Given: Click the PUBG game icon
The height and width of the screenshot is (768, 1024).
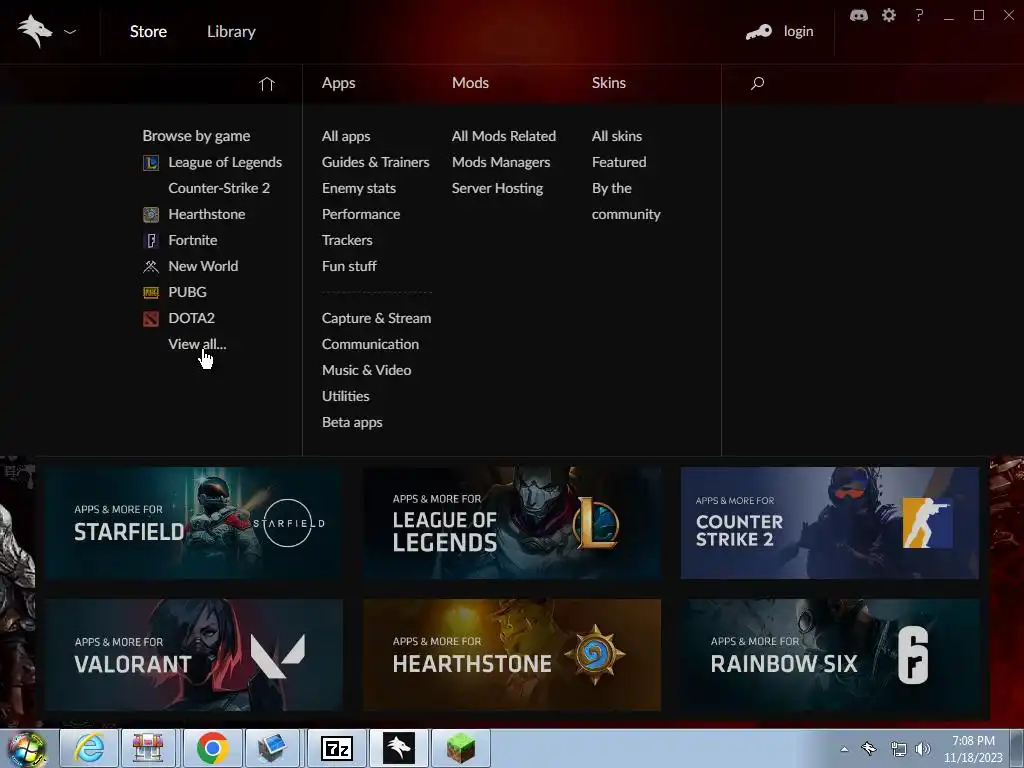Looking at the screenshot, I should click(x=151, y=293).
